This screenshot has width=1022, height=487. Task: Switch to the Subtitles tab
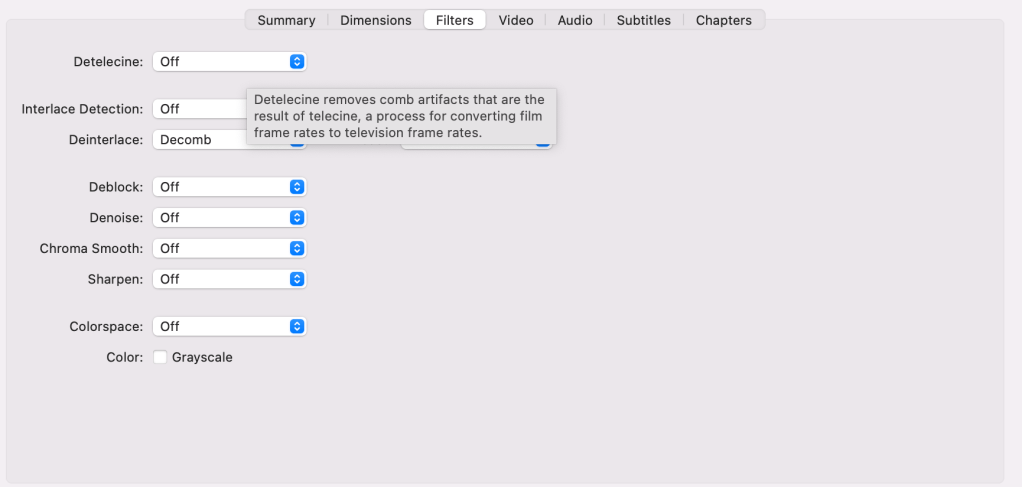click(643, 20)
